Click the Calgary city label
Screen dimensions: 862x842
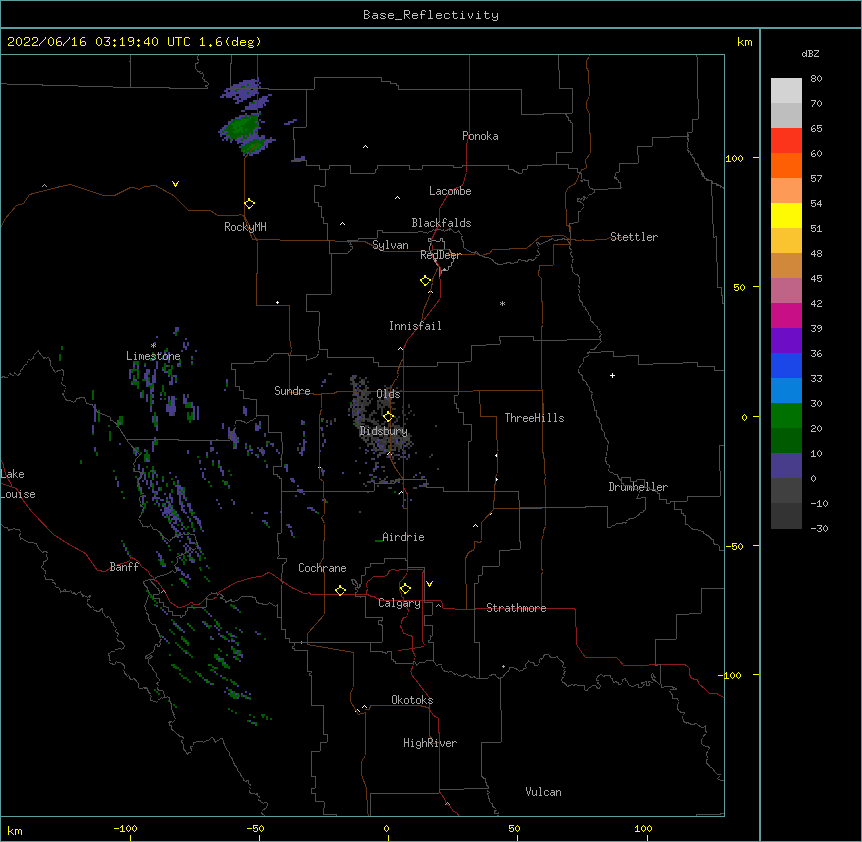[399, 603]
